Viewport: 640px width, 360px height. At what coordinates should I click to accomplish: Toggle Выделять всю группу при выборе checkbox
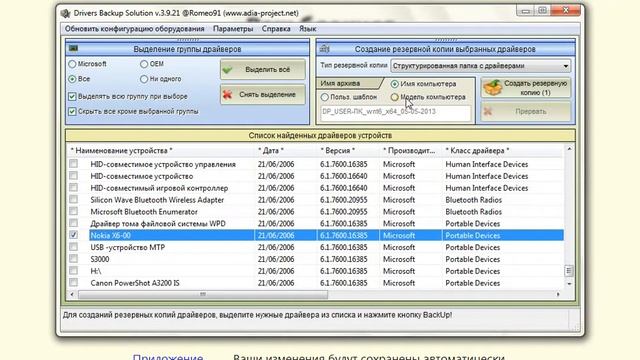[x=72, y=96]
